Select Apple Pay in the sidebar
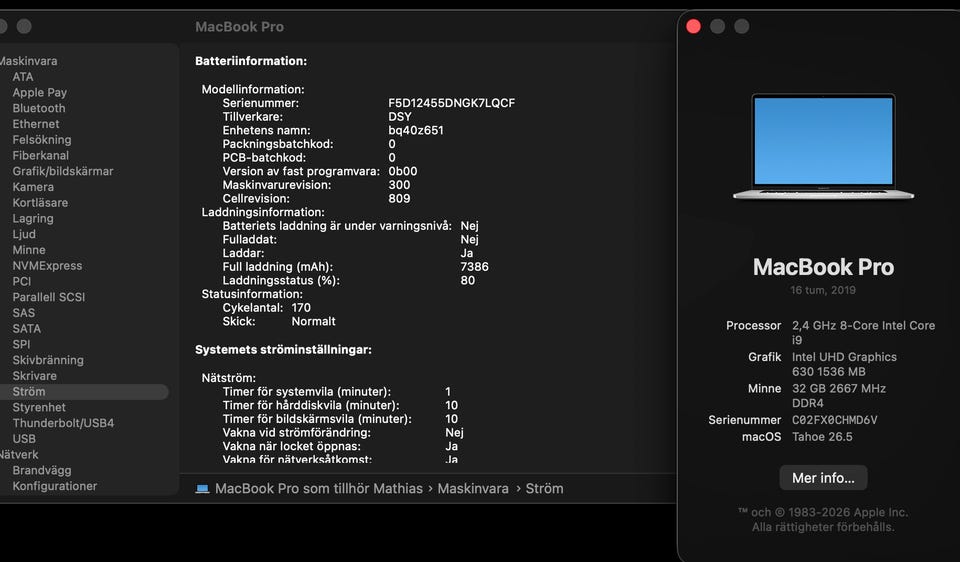This screenshot has width=960, height=562. pyautogui.click(x=40, y=92)
